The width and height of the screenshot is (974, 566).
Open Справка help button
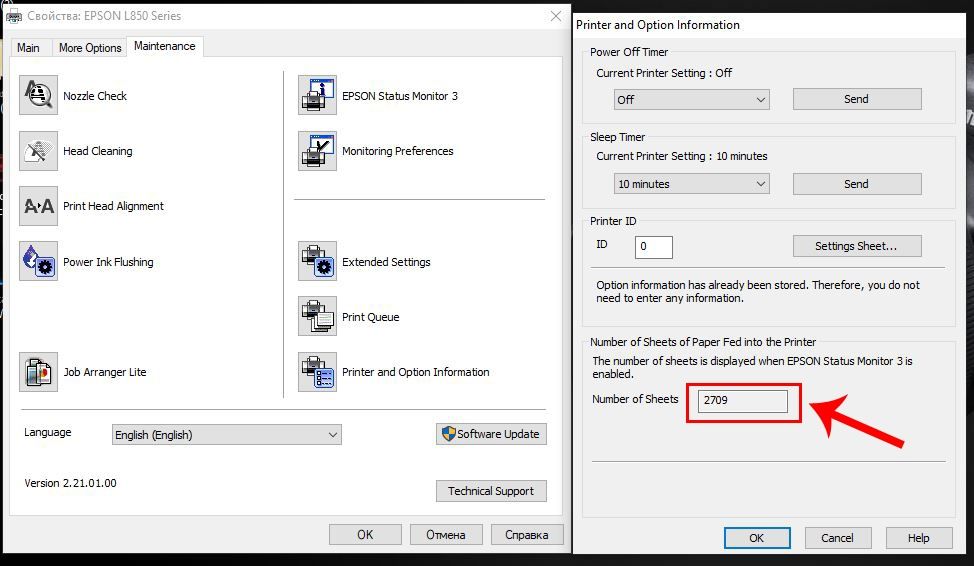(x=527, y=534)
